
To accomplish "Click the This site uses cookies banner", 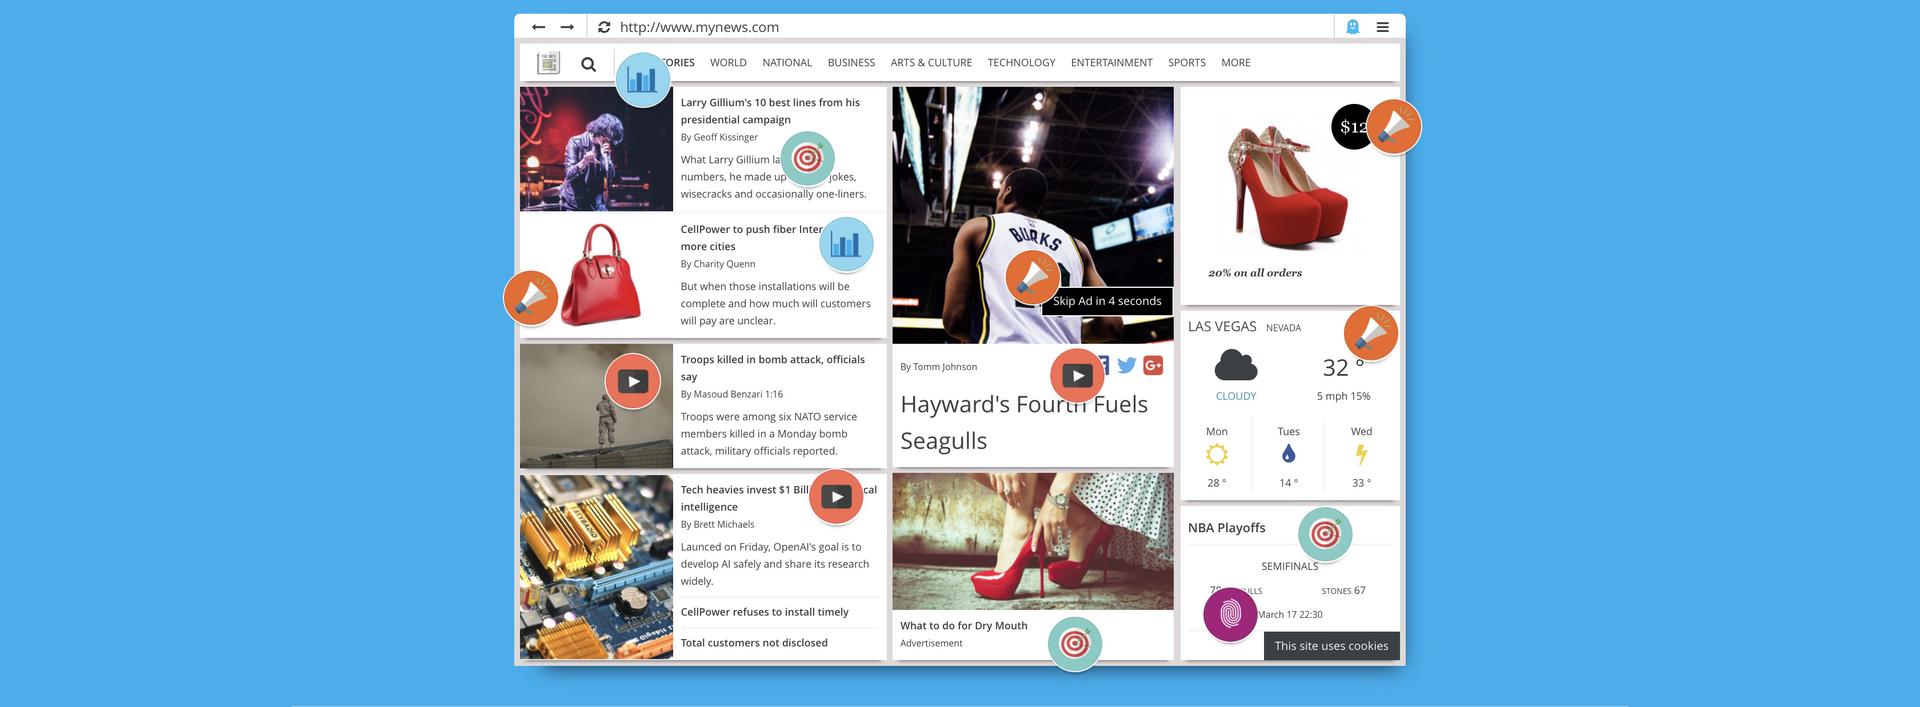I will pyautogui.click(x=1331, y=646).
